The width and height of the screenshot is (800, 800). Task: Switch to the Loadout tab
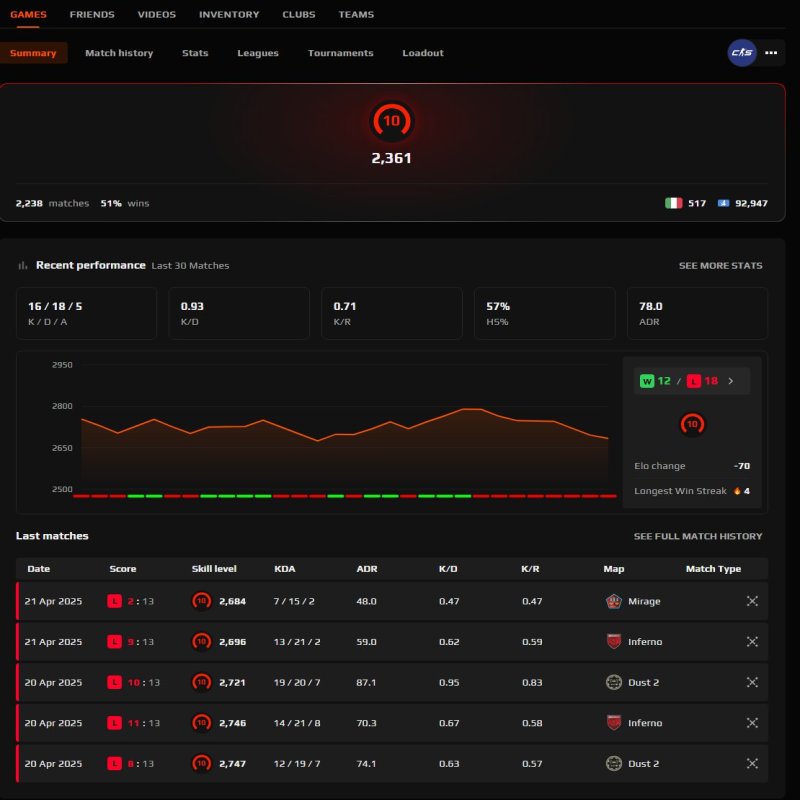click(422, 53)
